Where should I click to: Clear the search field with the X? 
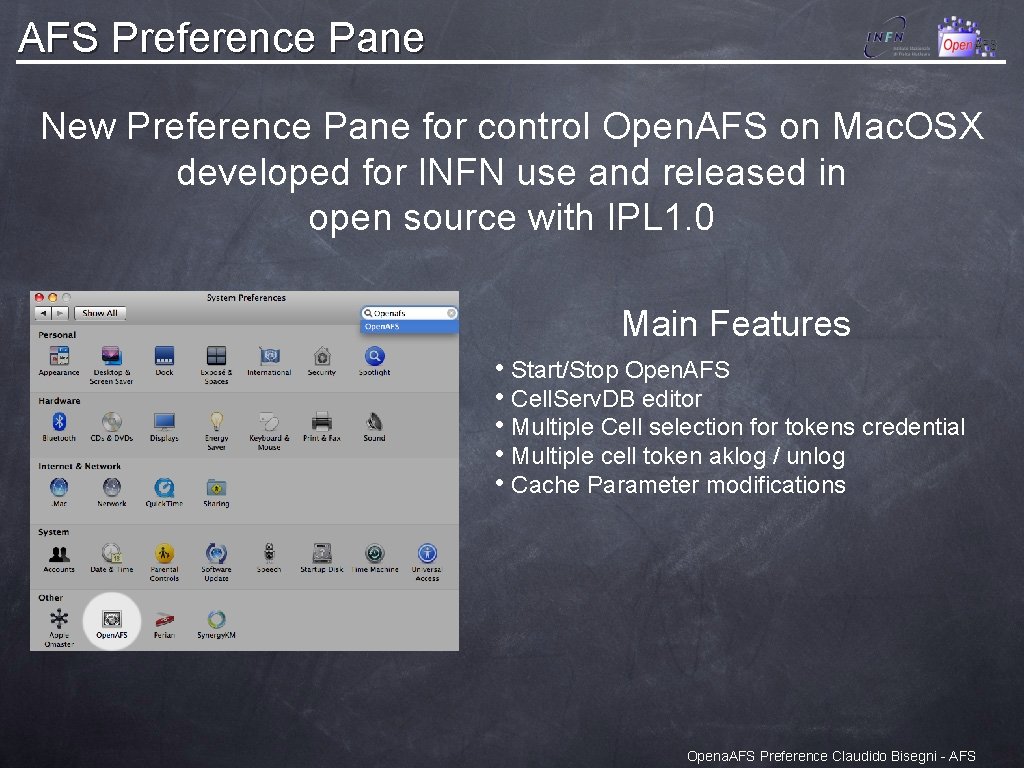pos(451,313)
